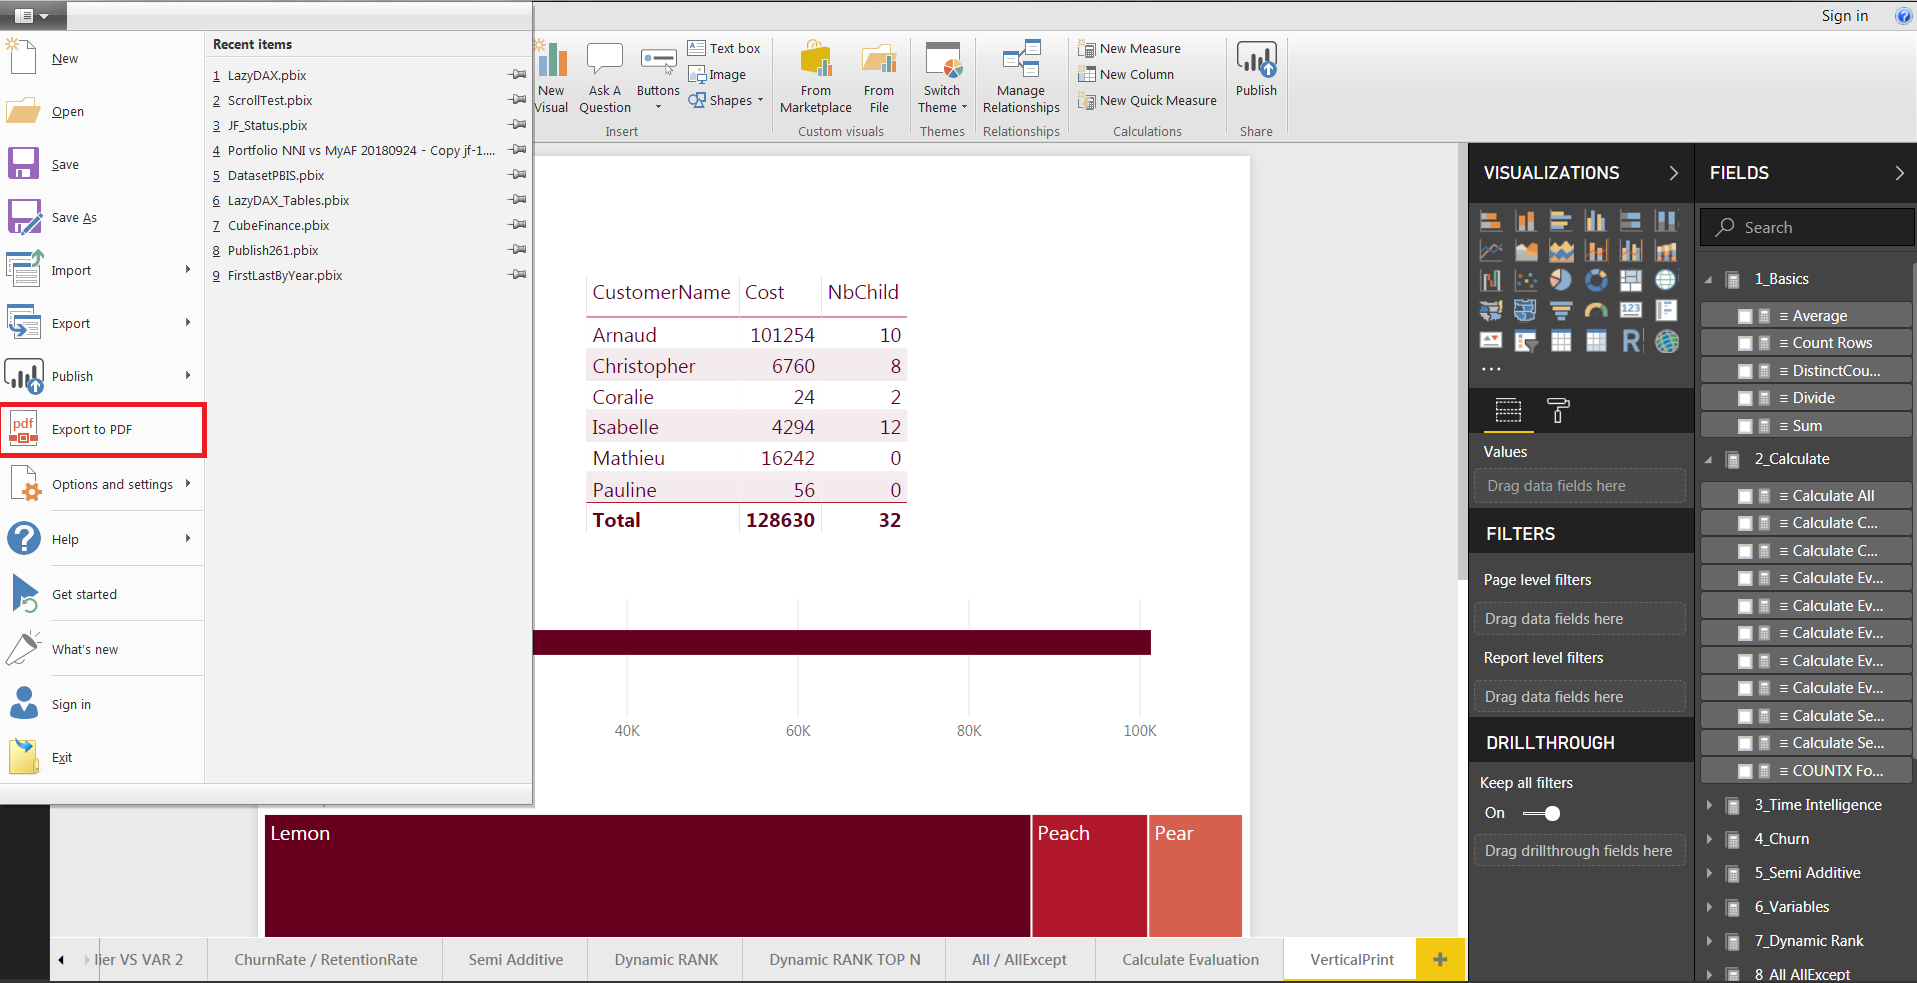
Task: Check the Average measure checkbox
Action: click(1745, 316)
